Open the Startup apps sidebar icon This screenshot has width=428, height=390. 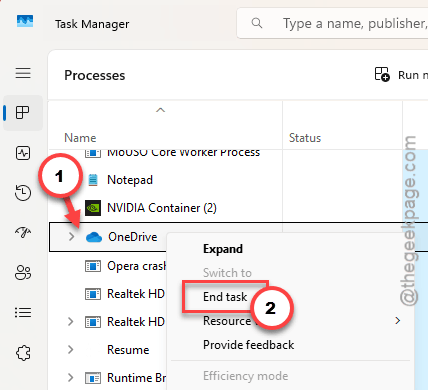[x=23, y=232]
